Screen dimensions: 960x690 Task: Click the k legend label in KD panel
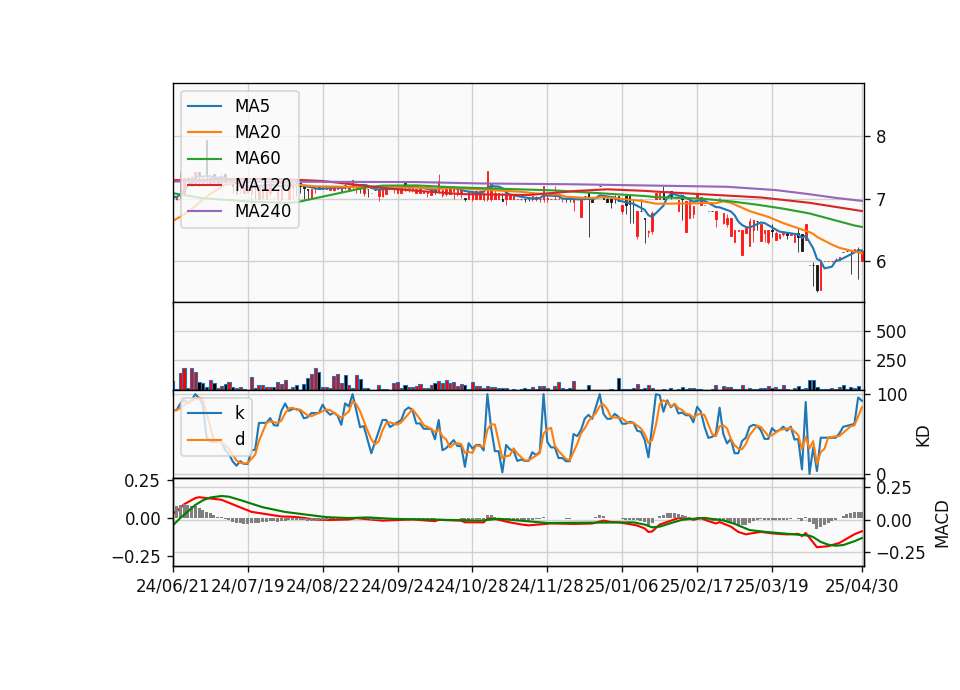(239, 413)
